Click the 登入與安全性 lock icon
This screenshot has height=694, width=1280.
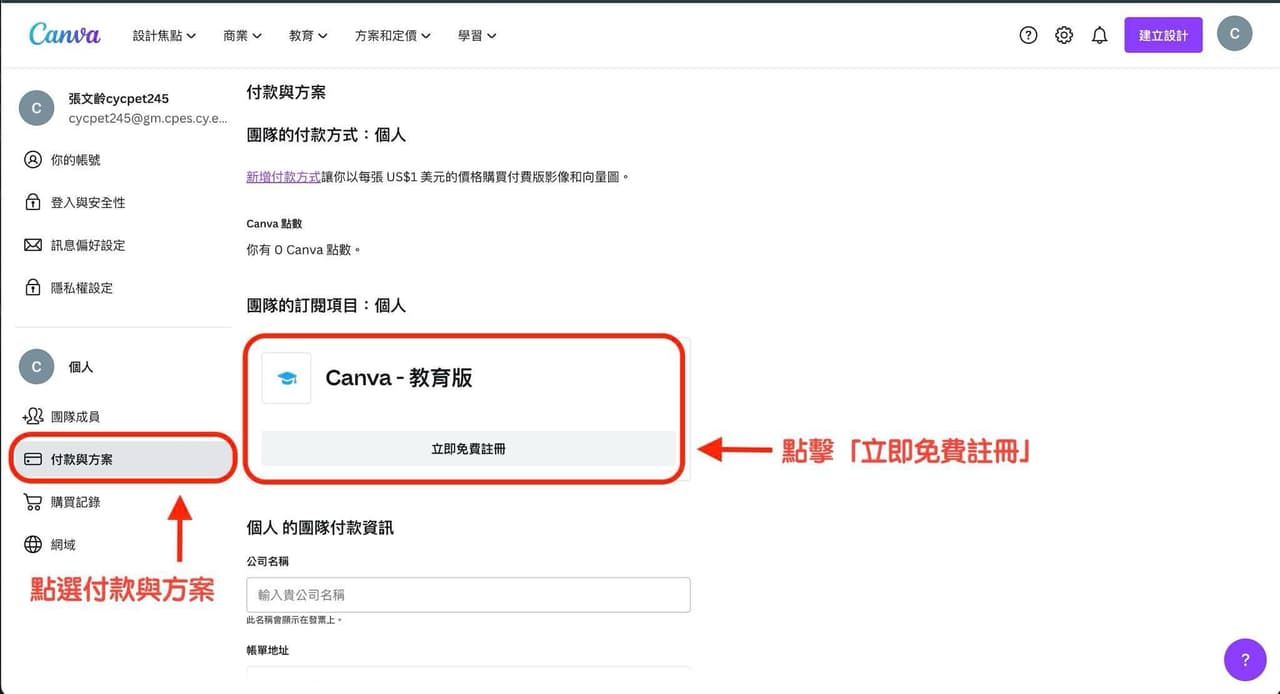point(33,202)
